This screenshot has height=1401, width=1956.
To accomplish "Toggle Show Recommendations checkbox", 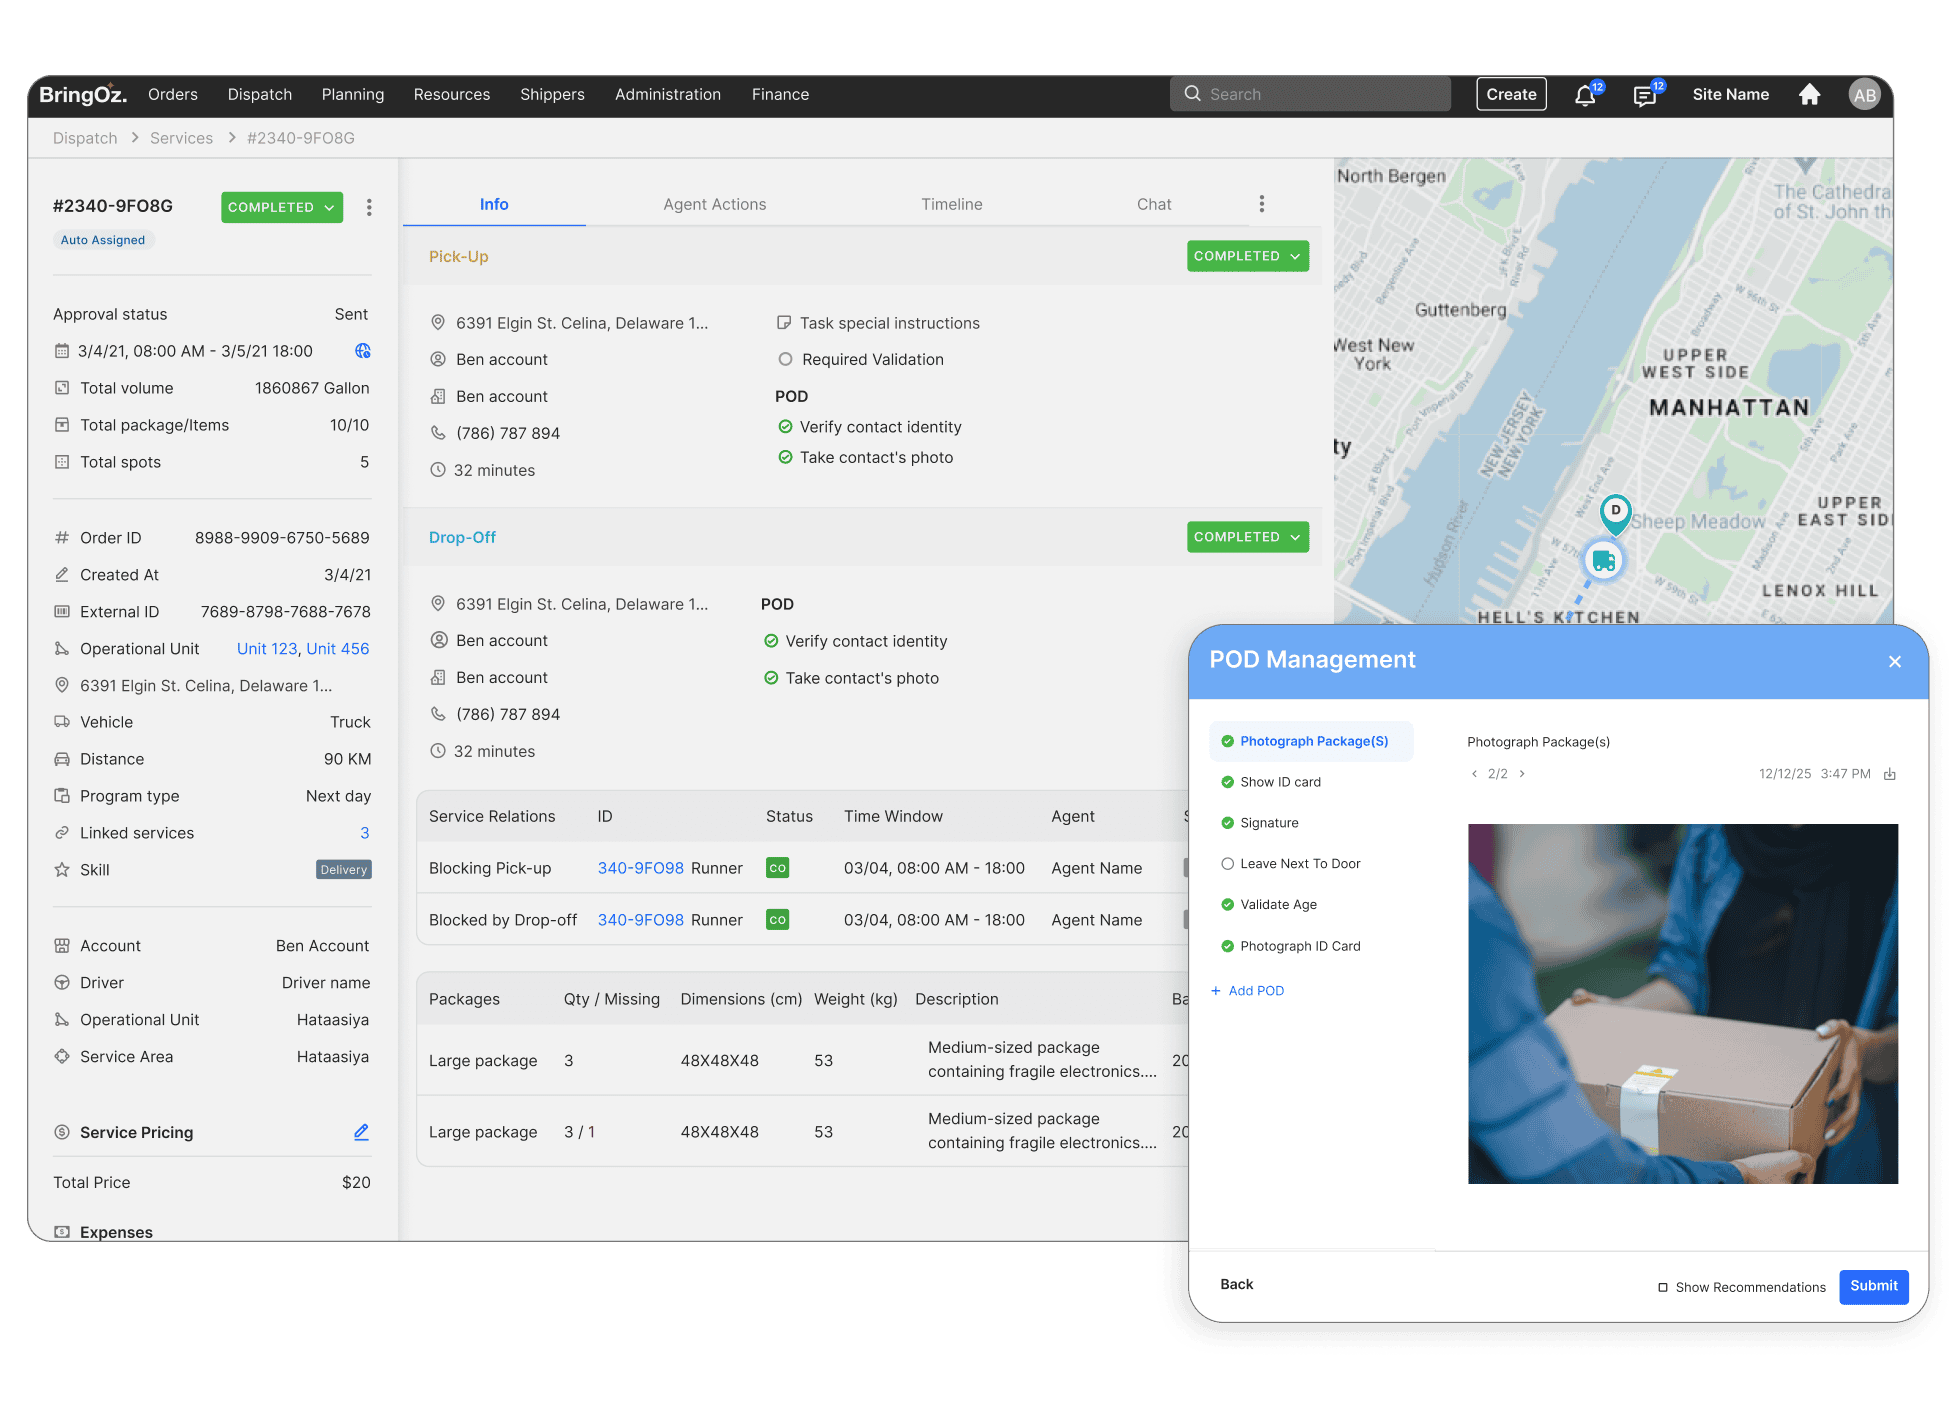I will [x=1662, y=1287].
